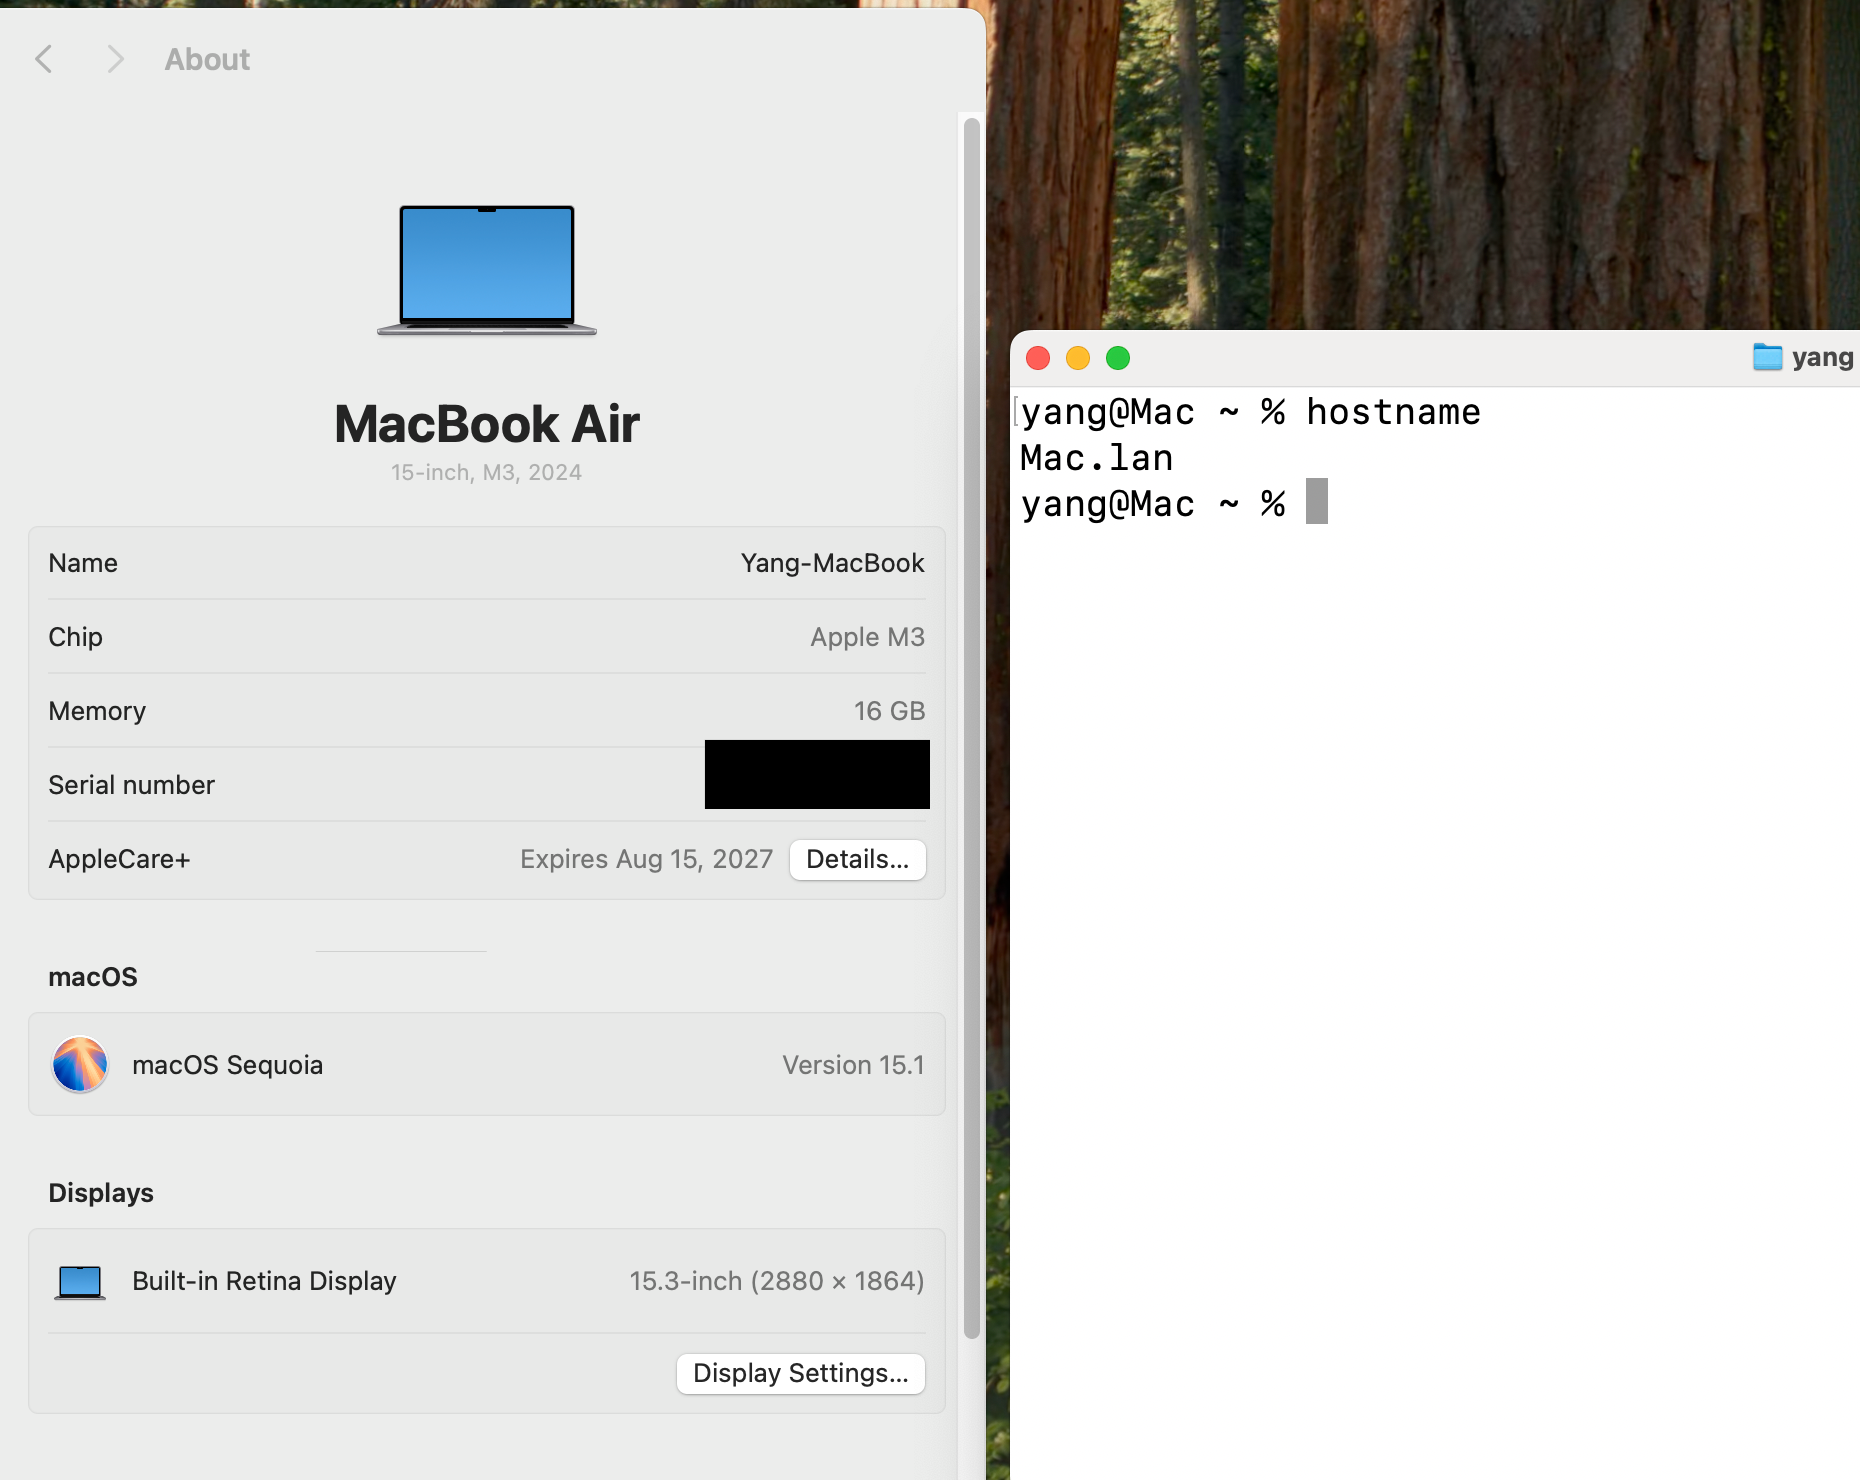
Task: Click the Mac.lan output line in Terminal
Action: [1097, 458]
